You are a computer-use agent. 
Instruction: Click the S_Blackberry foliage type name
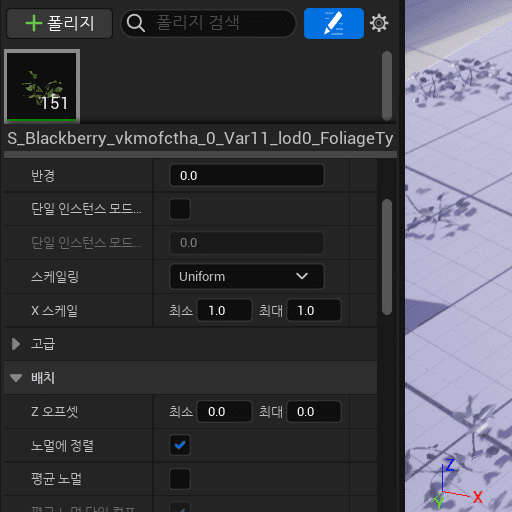point(200,138)
